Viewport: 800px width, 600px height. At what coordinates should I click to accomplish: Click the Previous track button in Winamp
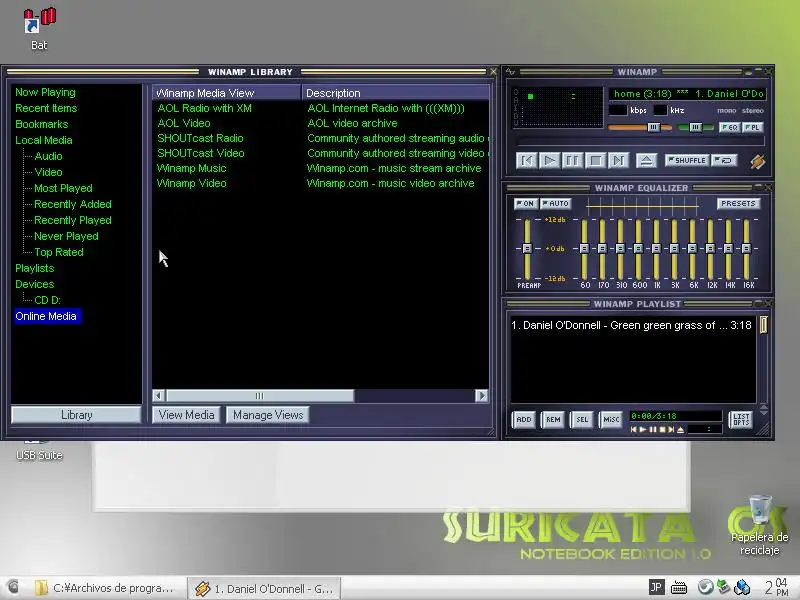click(x=527, y=161)
